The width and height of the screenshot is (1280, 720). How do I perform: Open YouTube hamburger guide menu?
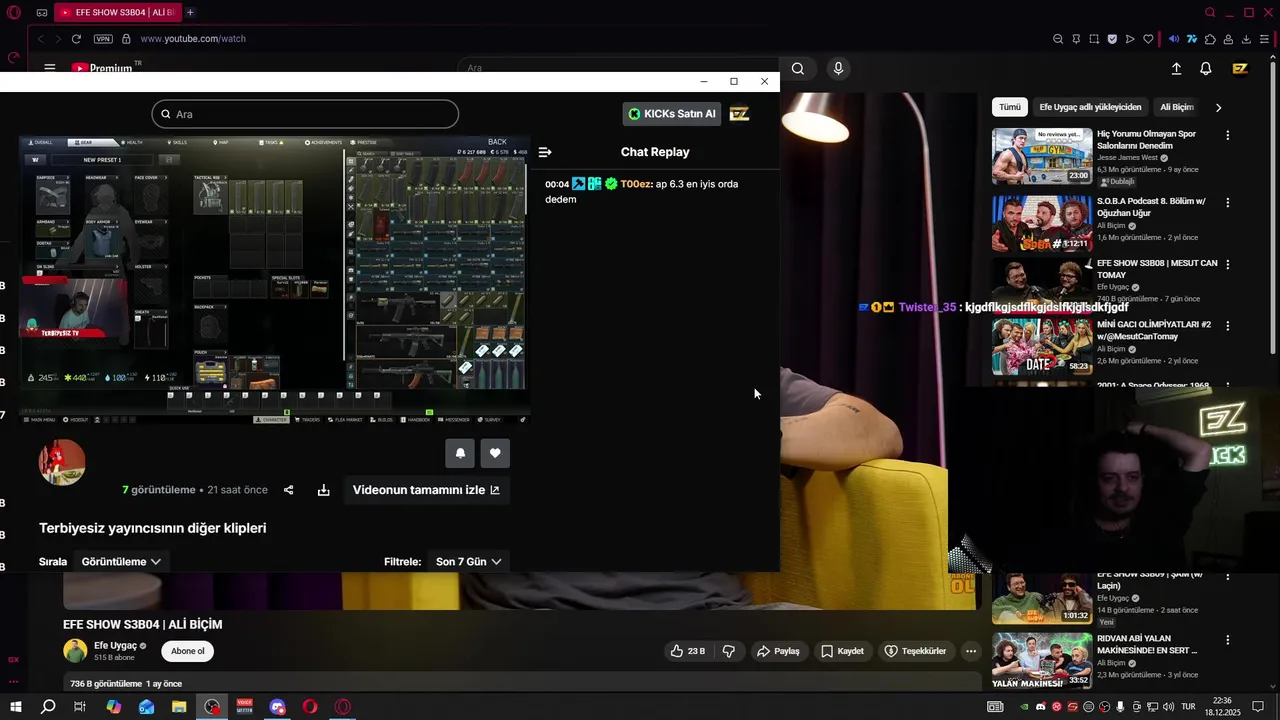[x=49, y=68]
